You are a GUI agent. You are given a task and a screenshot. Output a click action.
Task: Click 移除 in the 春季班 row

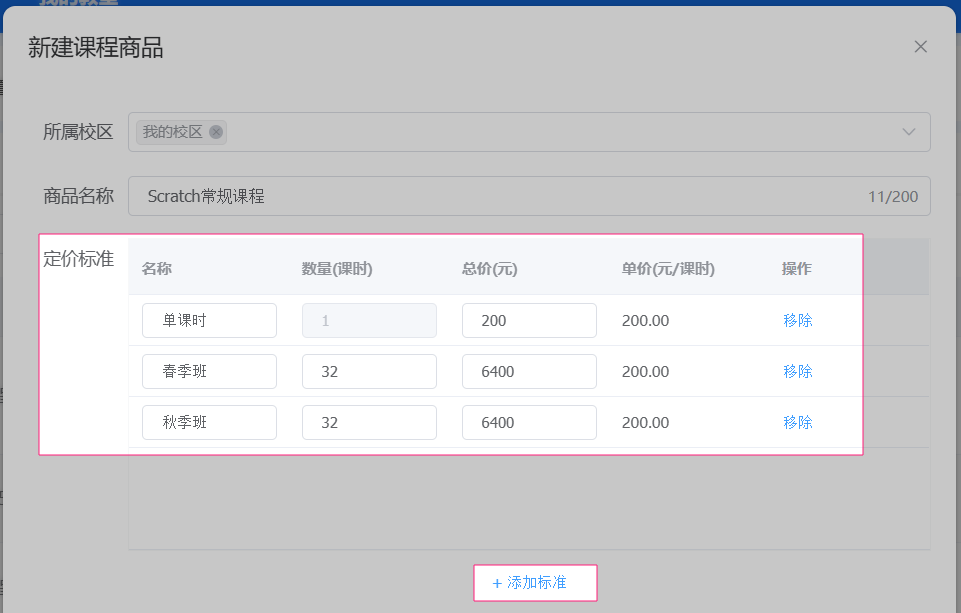point(797,371)
